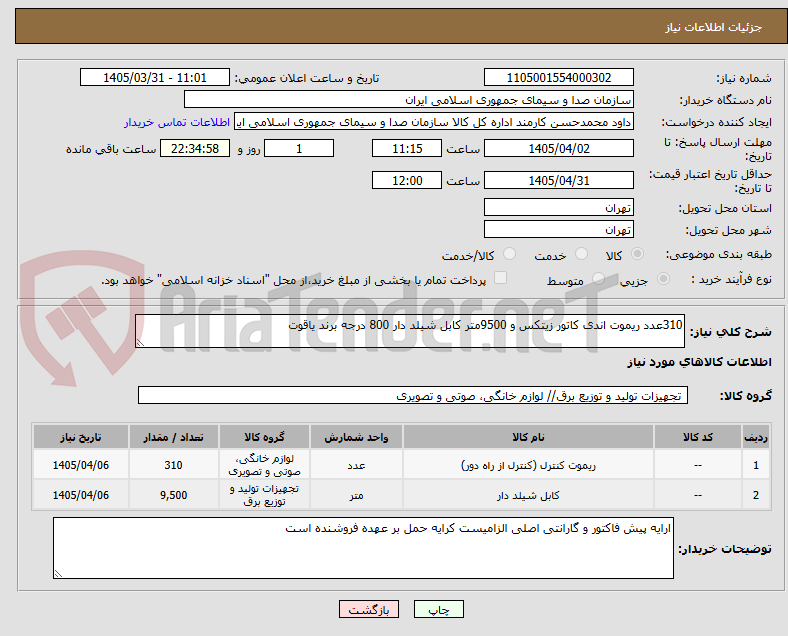Click the تاریخ نیاز column header
This screenshot has height=636, width=788.
81,437
